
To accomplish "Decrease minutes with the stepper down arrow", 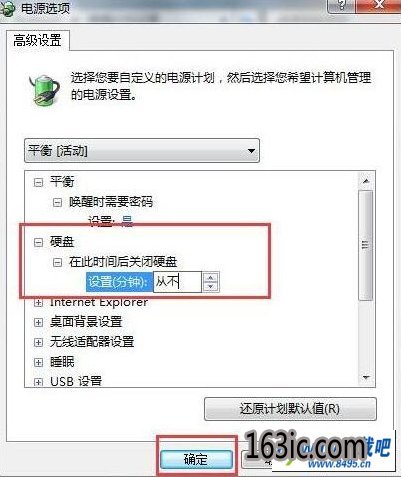I will point(210,287).
